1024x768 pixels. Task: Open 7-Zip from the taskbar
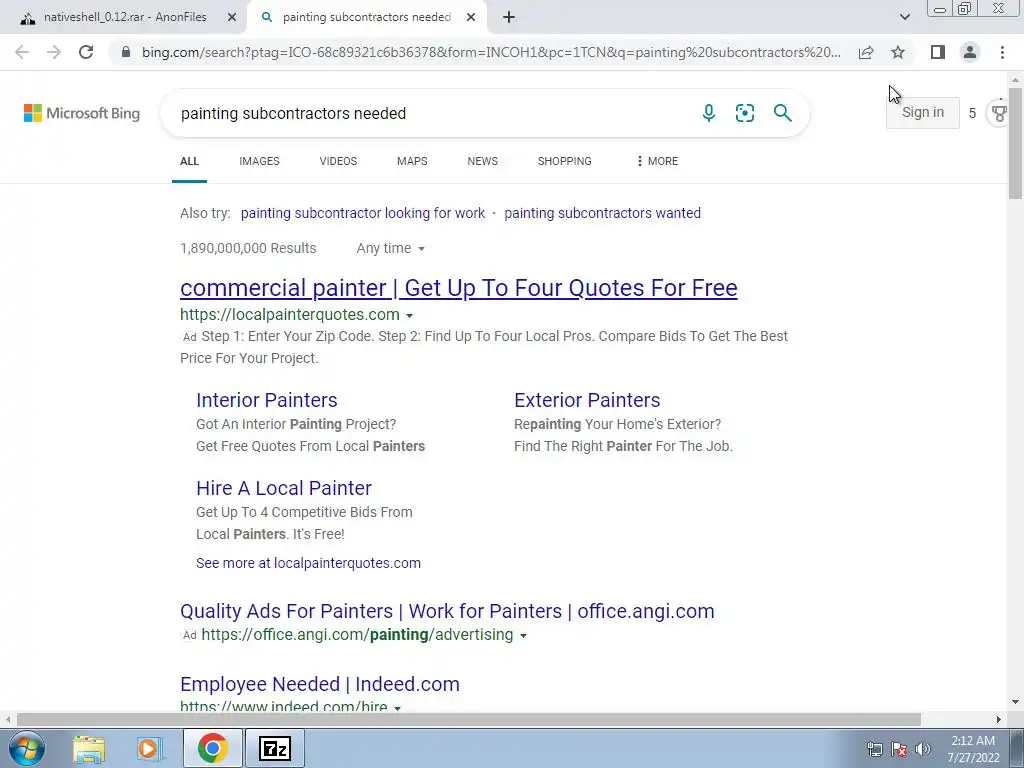click(274, 748)
